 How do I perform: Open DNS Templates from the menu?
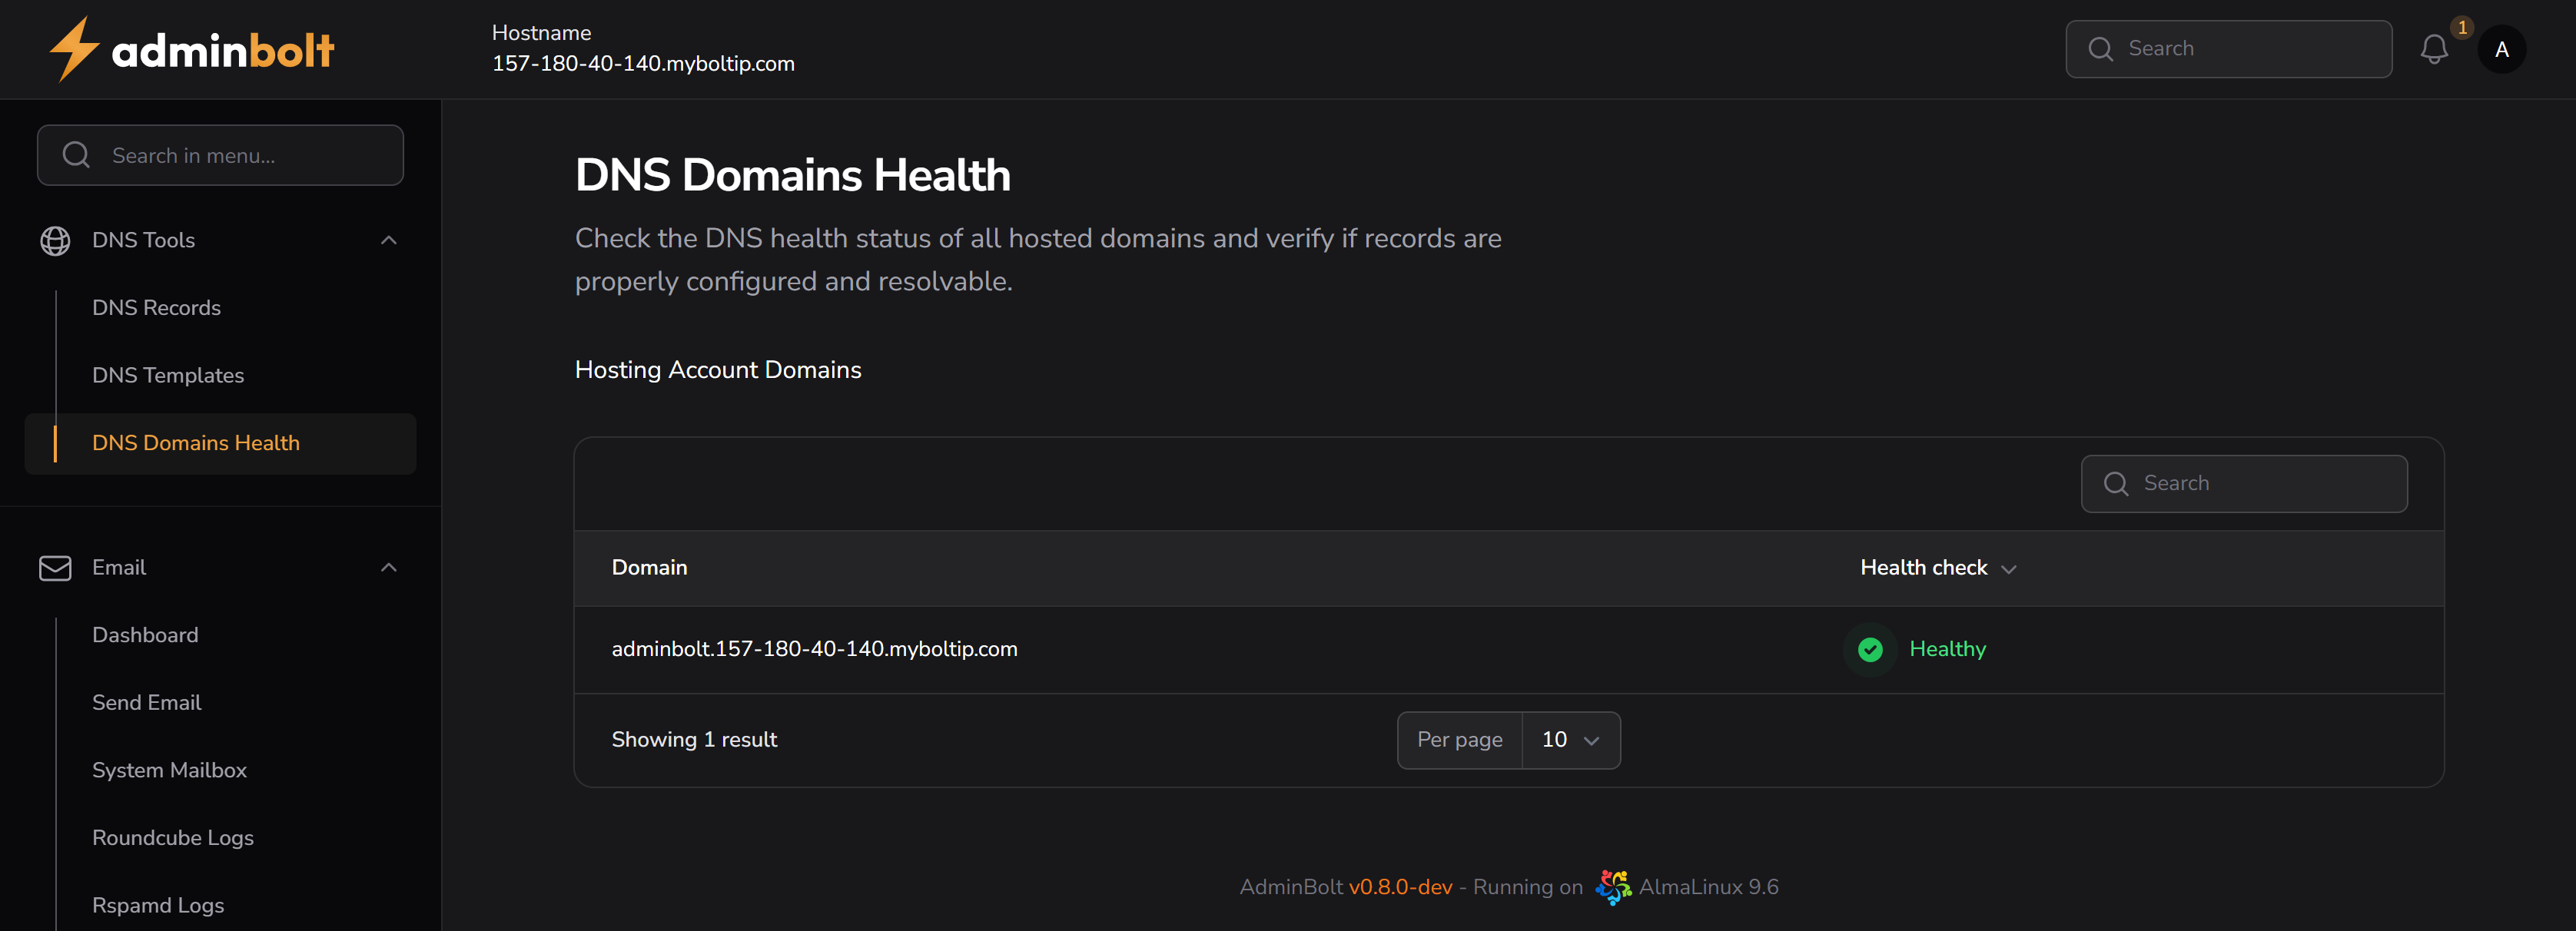(x=168, y=375)
